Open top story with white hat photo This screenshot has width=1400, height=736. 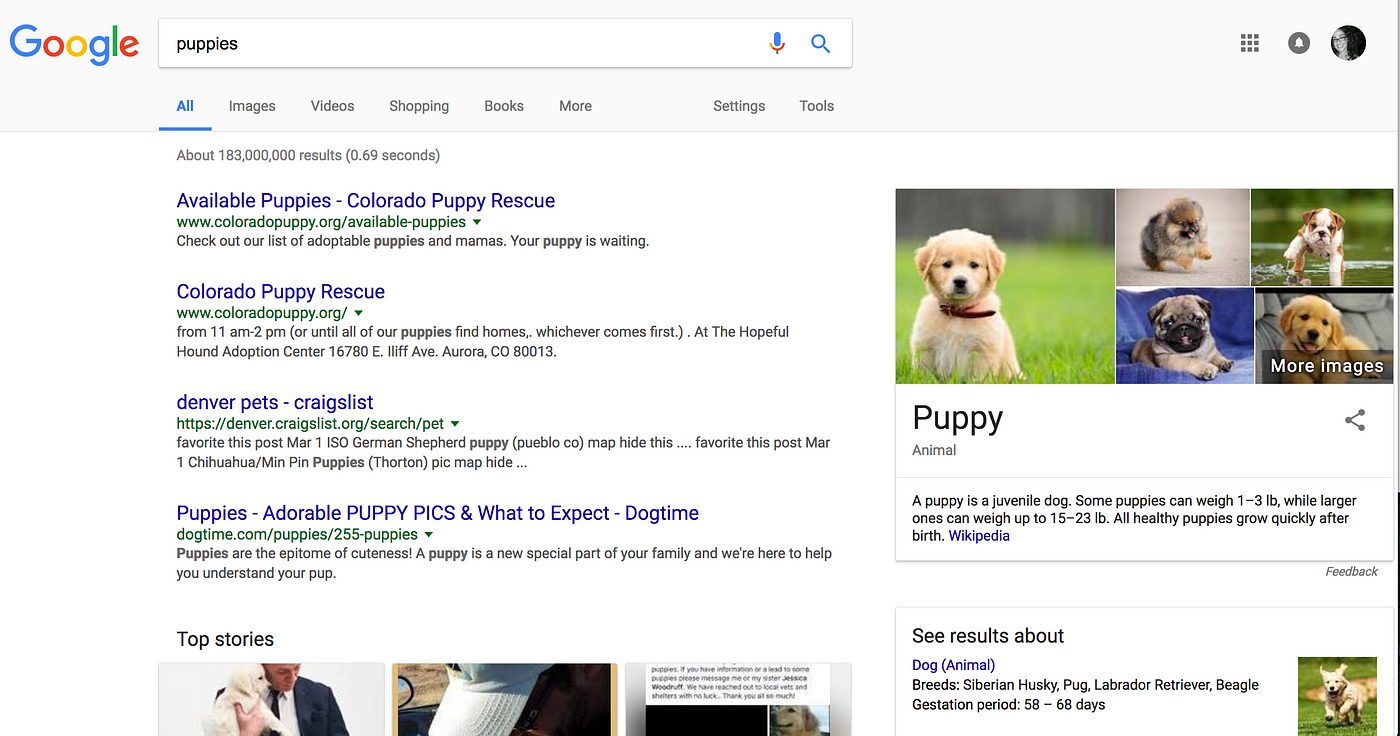pos(505,700)
